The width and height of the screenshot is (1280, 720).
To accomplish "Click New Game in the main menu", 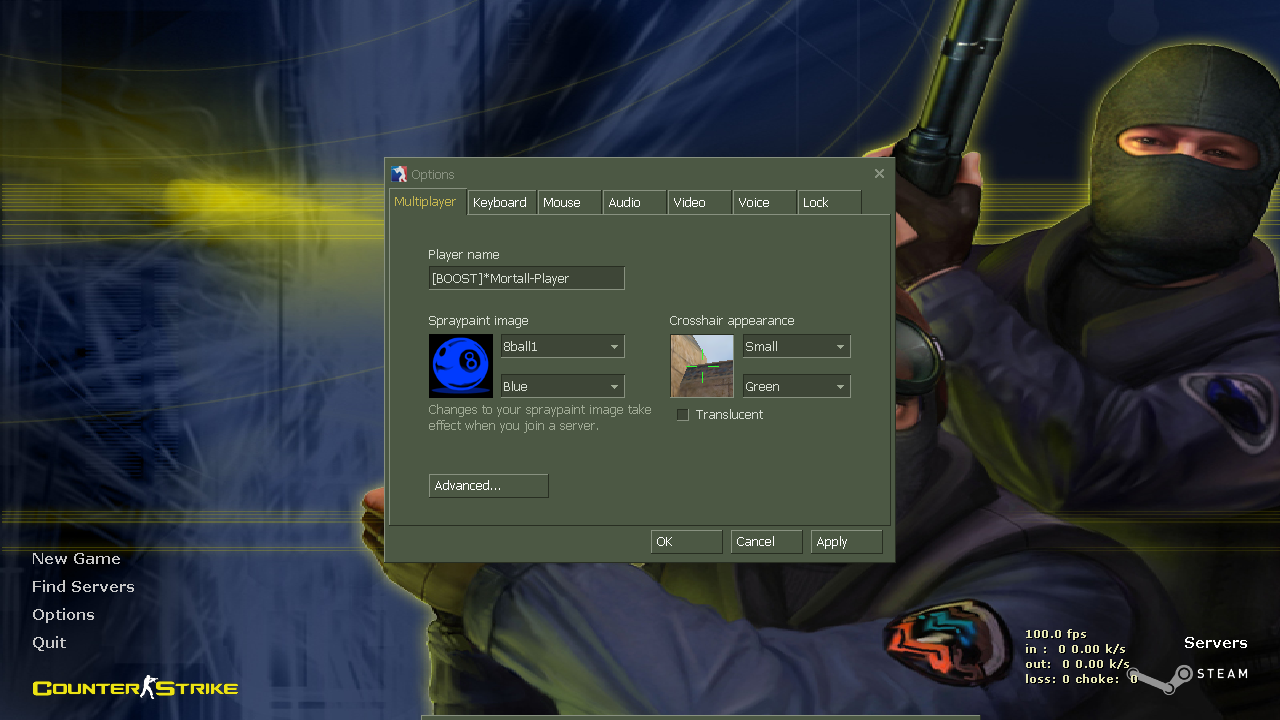I will pos(76,558).
